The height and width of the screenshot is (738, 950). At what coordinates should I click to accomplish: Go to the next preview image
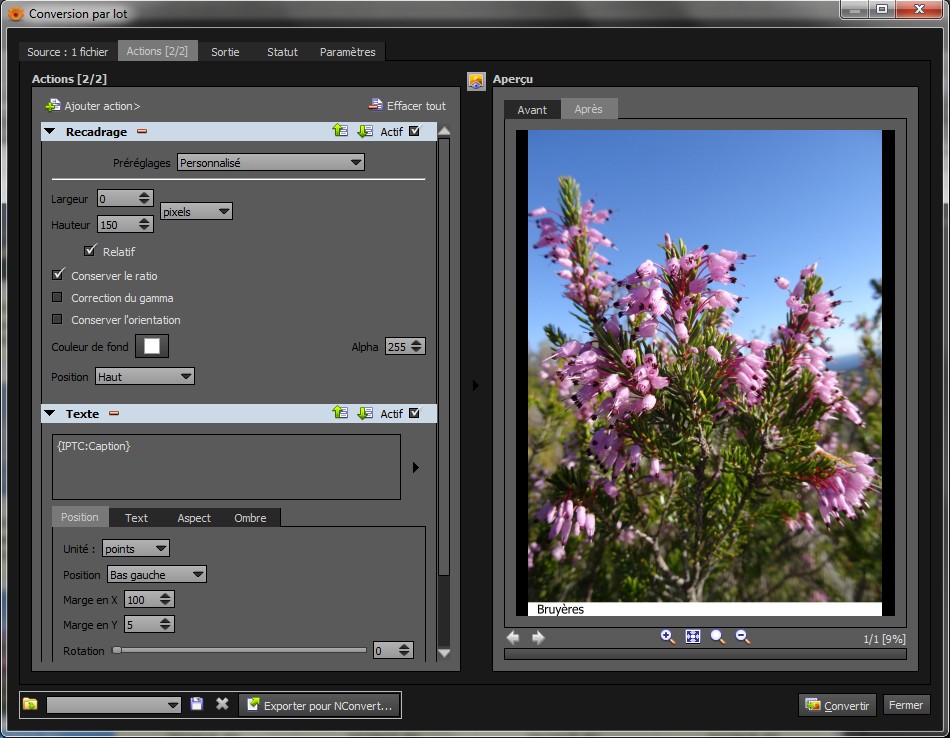tap(538, 637)
